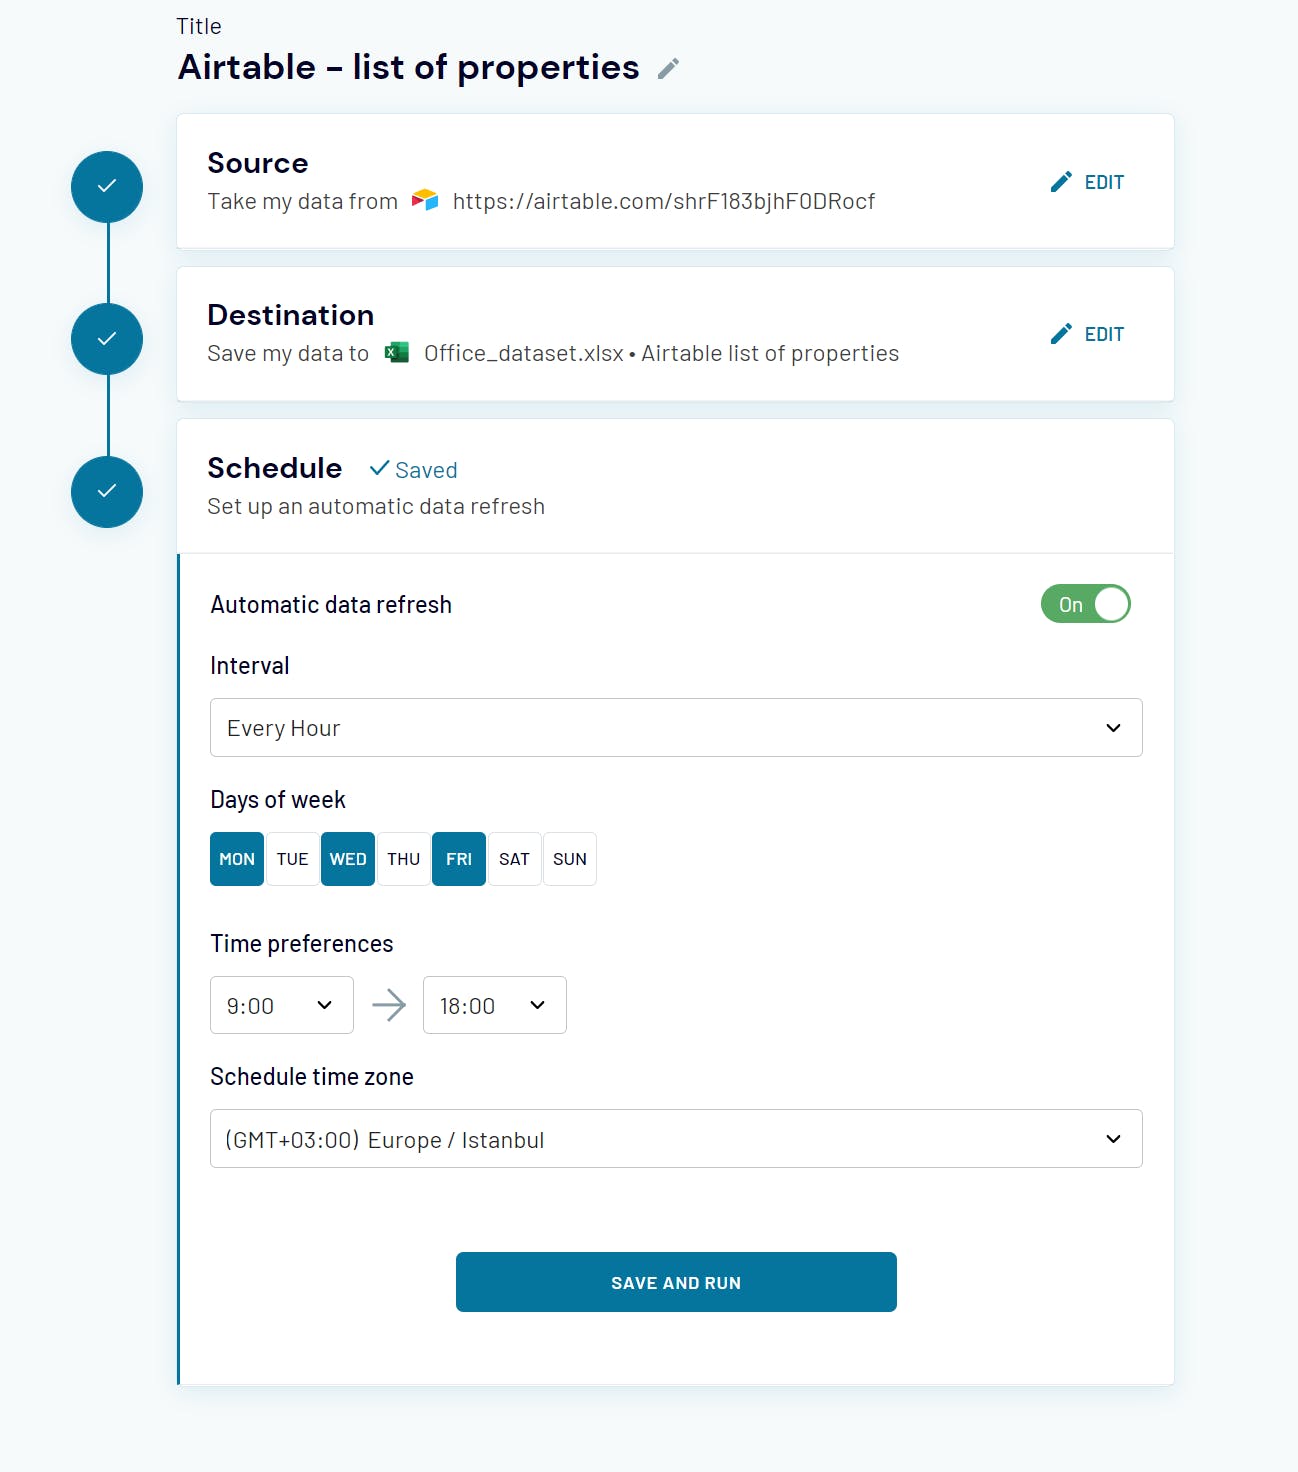Edit the Destination settings
1298x1472 pixels.
point(1088,334)
